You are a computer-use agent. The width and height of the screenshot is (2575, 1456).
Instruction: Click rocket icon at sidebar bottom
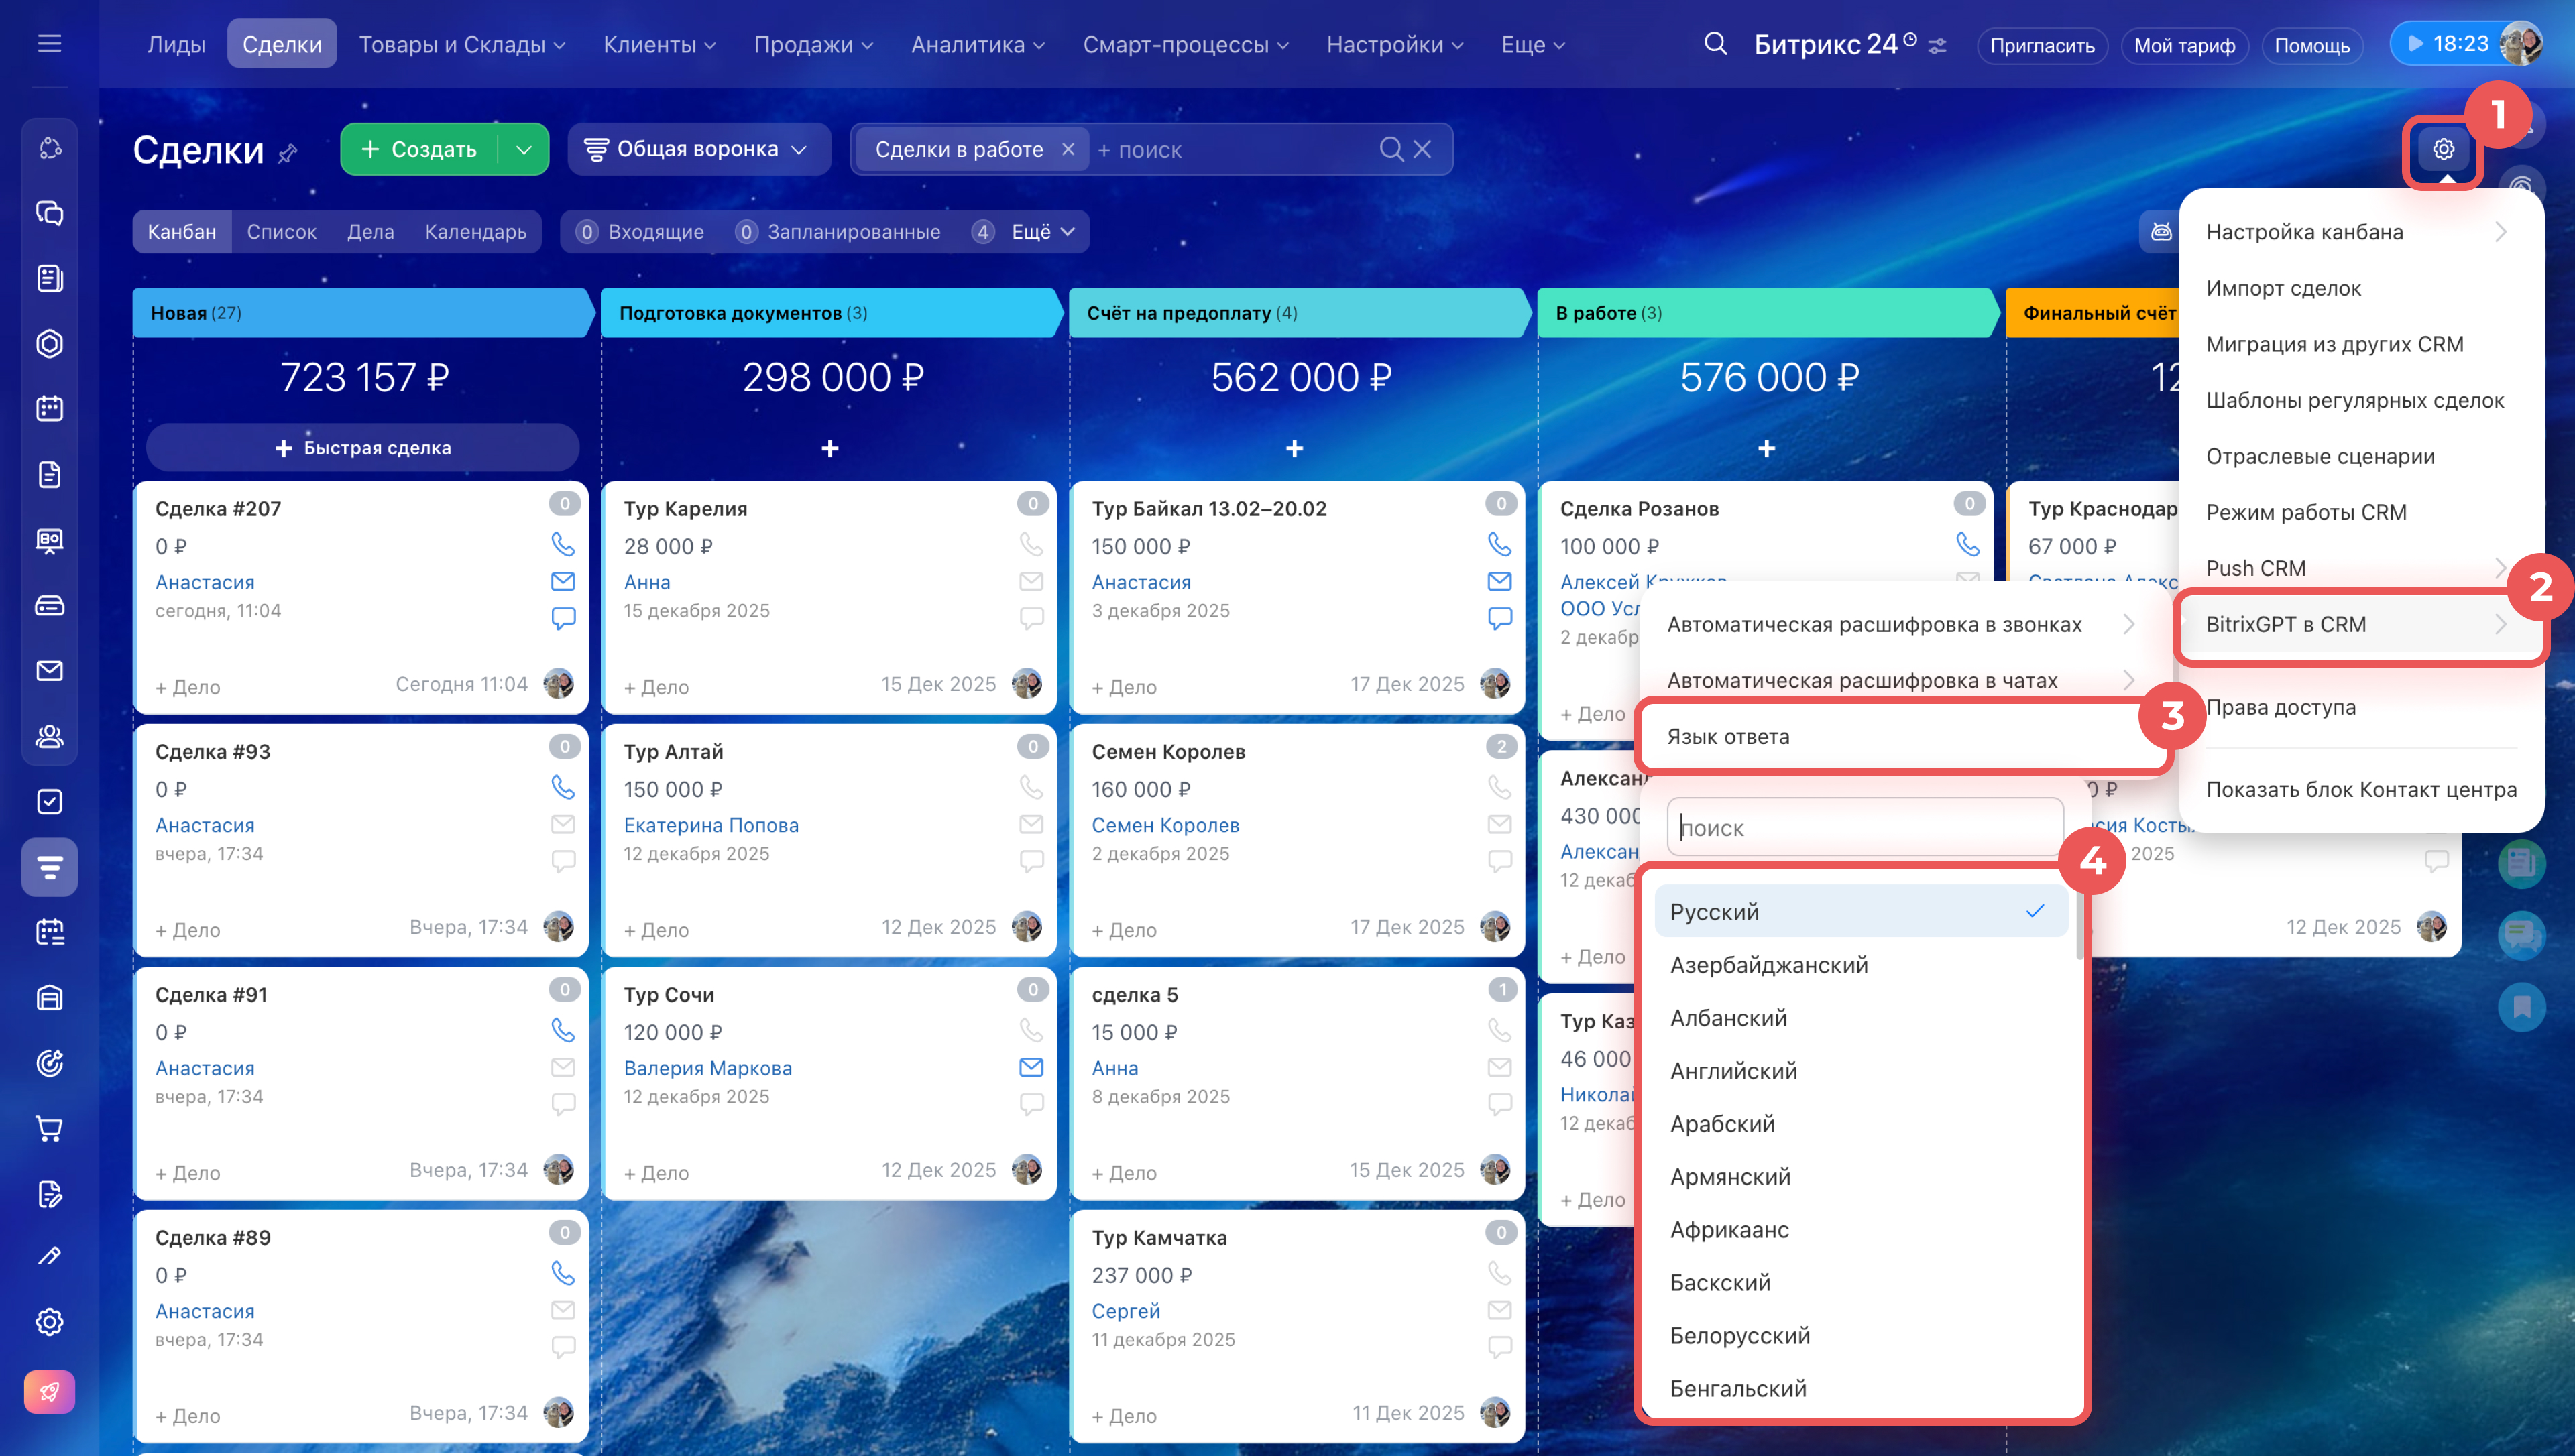(x=49, y=1392)
